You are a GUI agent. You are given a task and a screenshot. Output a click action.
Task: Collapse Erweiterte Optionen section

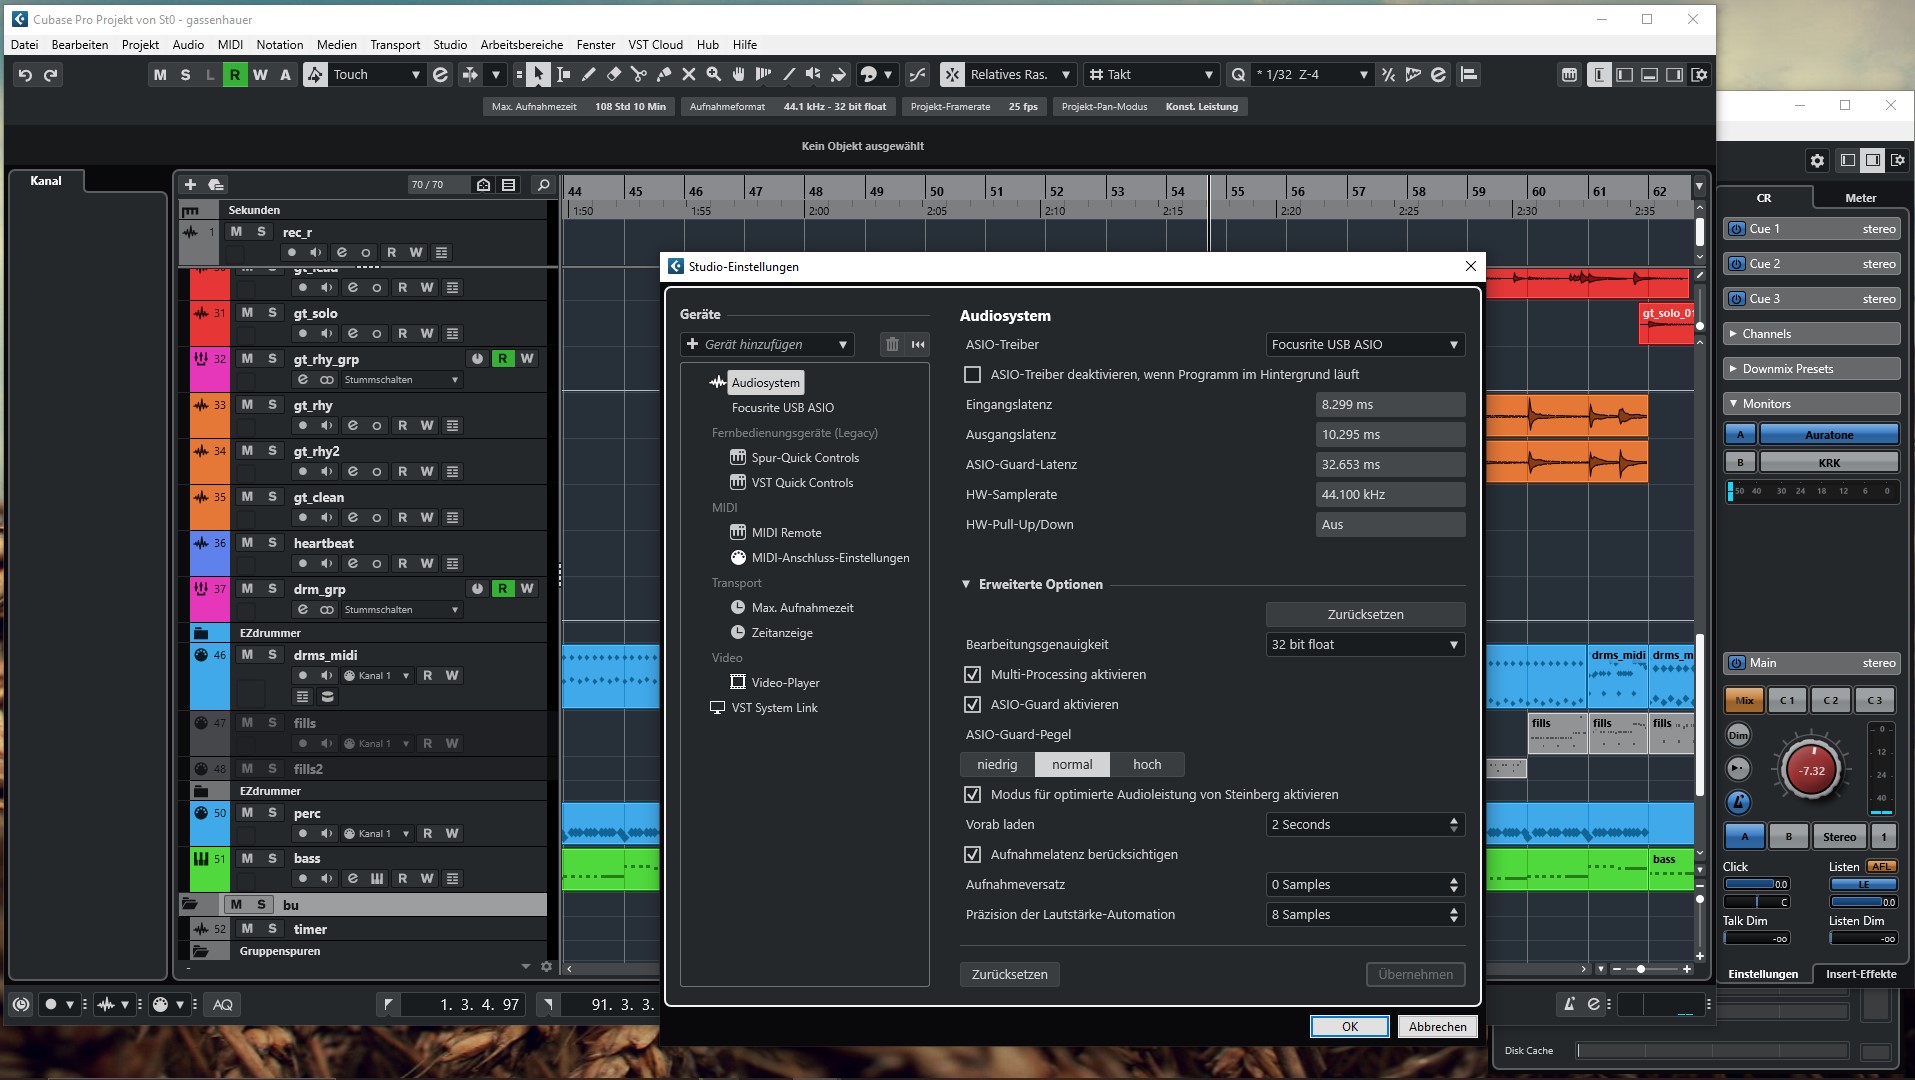pyautogui.click(x=966, y=584)
